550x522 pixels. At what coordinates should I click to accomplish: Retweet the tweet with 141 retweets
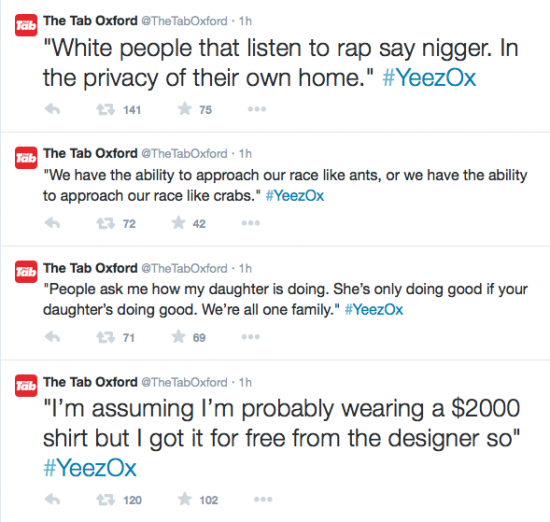pos(106,109)
